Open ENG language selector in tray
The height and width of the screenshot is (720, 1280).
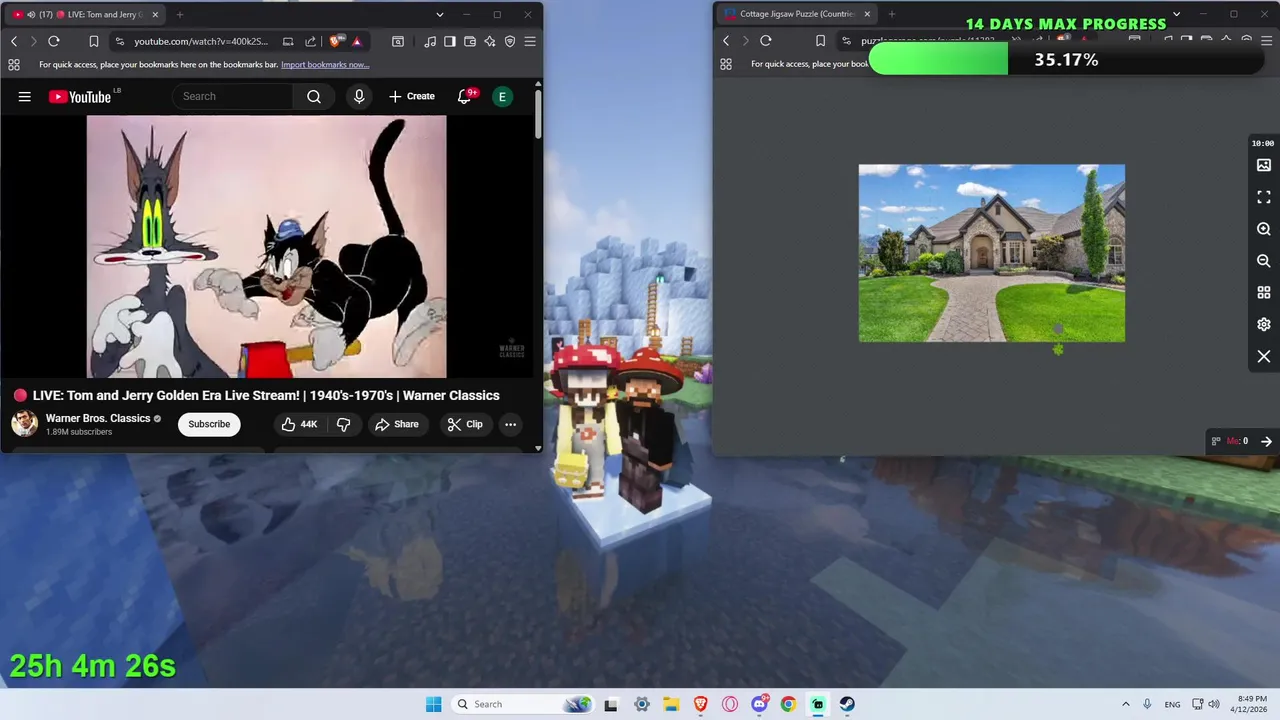[x=1172, y=704]
